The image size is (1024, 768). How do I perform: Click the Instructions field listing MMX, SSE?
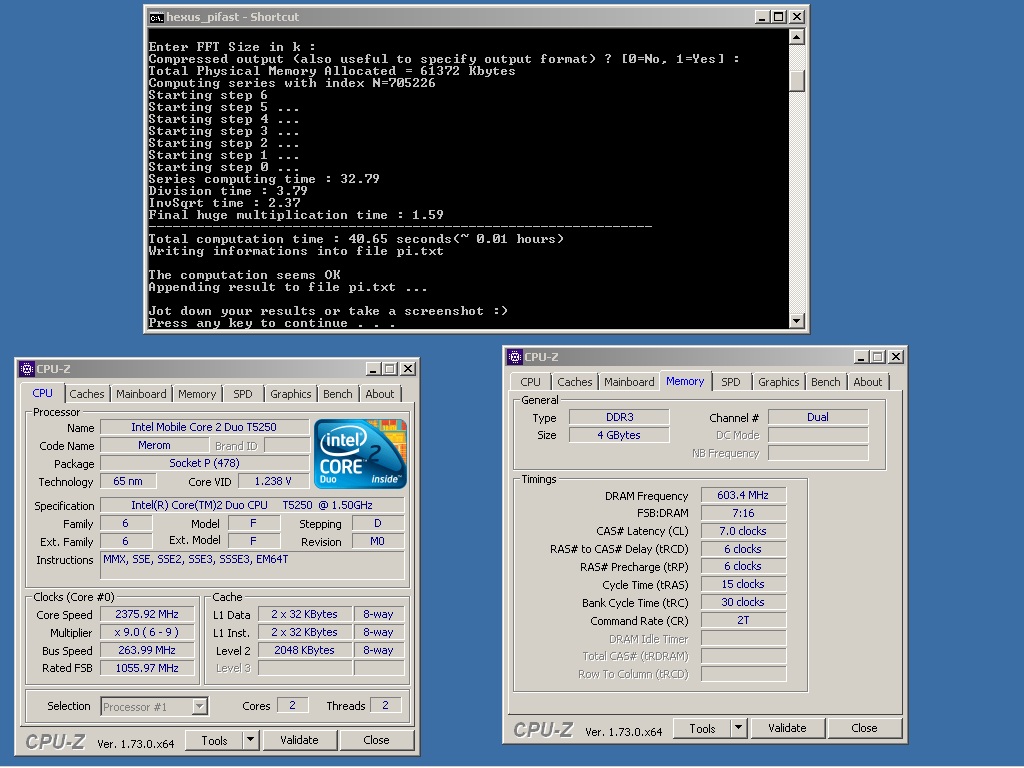(x=252, y=566)
